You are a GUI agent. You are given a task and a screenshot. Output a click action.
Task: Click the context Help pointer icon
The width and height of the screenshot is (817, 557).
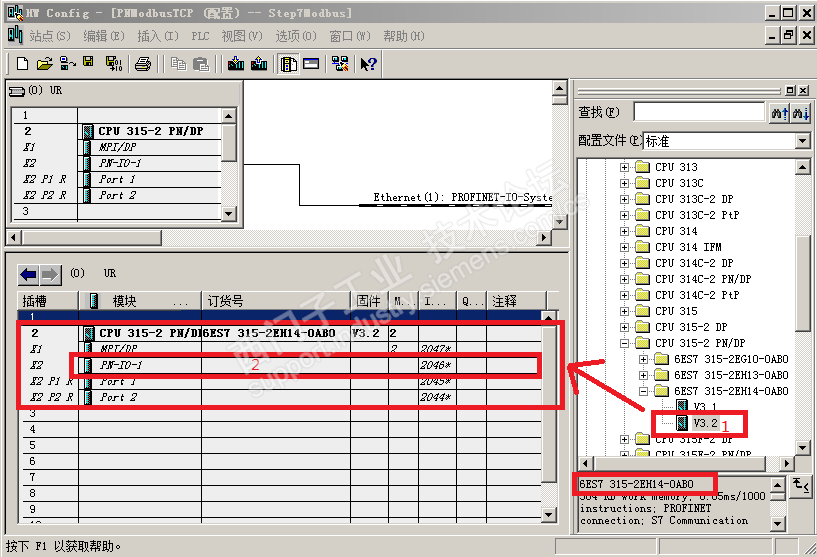(368, 64)
